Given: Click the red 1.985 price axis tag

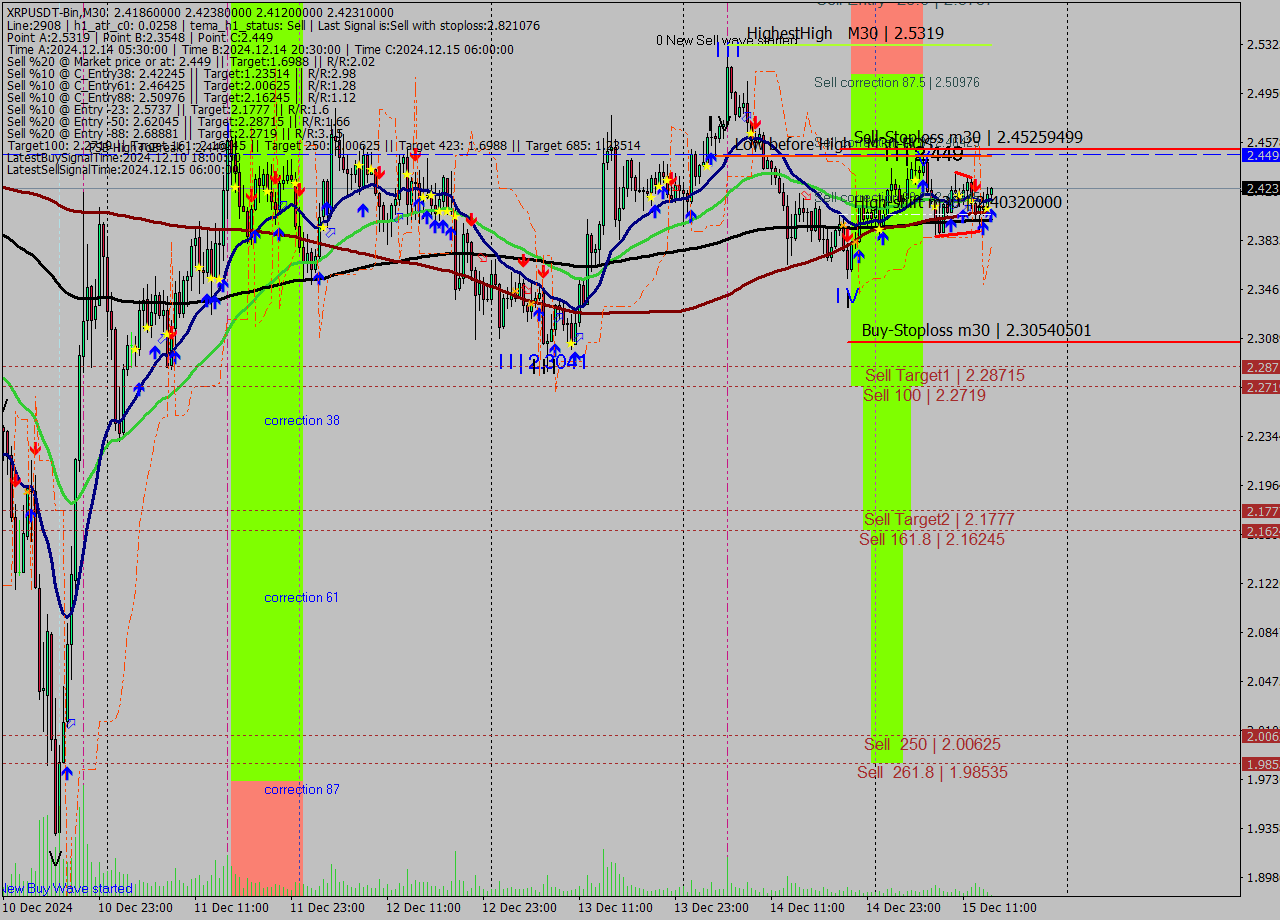Looking at the screenshot, I should (x=1260, y=764).
